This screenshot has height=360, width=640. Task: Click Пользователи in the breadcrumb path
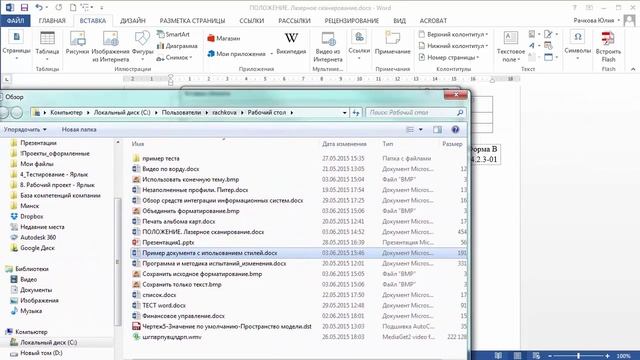(181, 112)
